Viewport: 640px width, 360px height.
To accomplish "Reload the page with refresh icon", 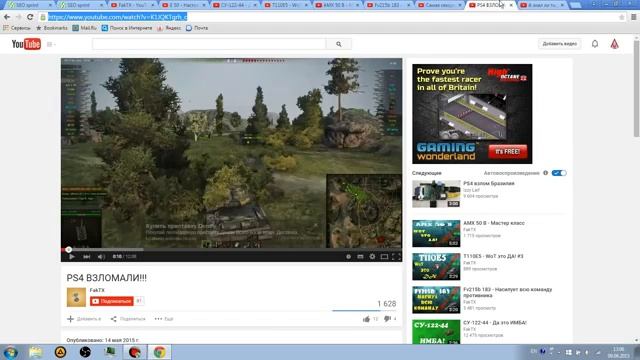I will [x=30, y=17].
